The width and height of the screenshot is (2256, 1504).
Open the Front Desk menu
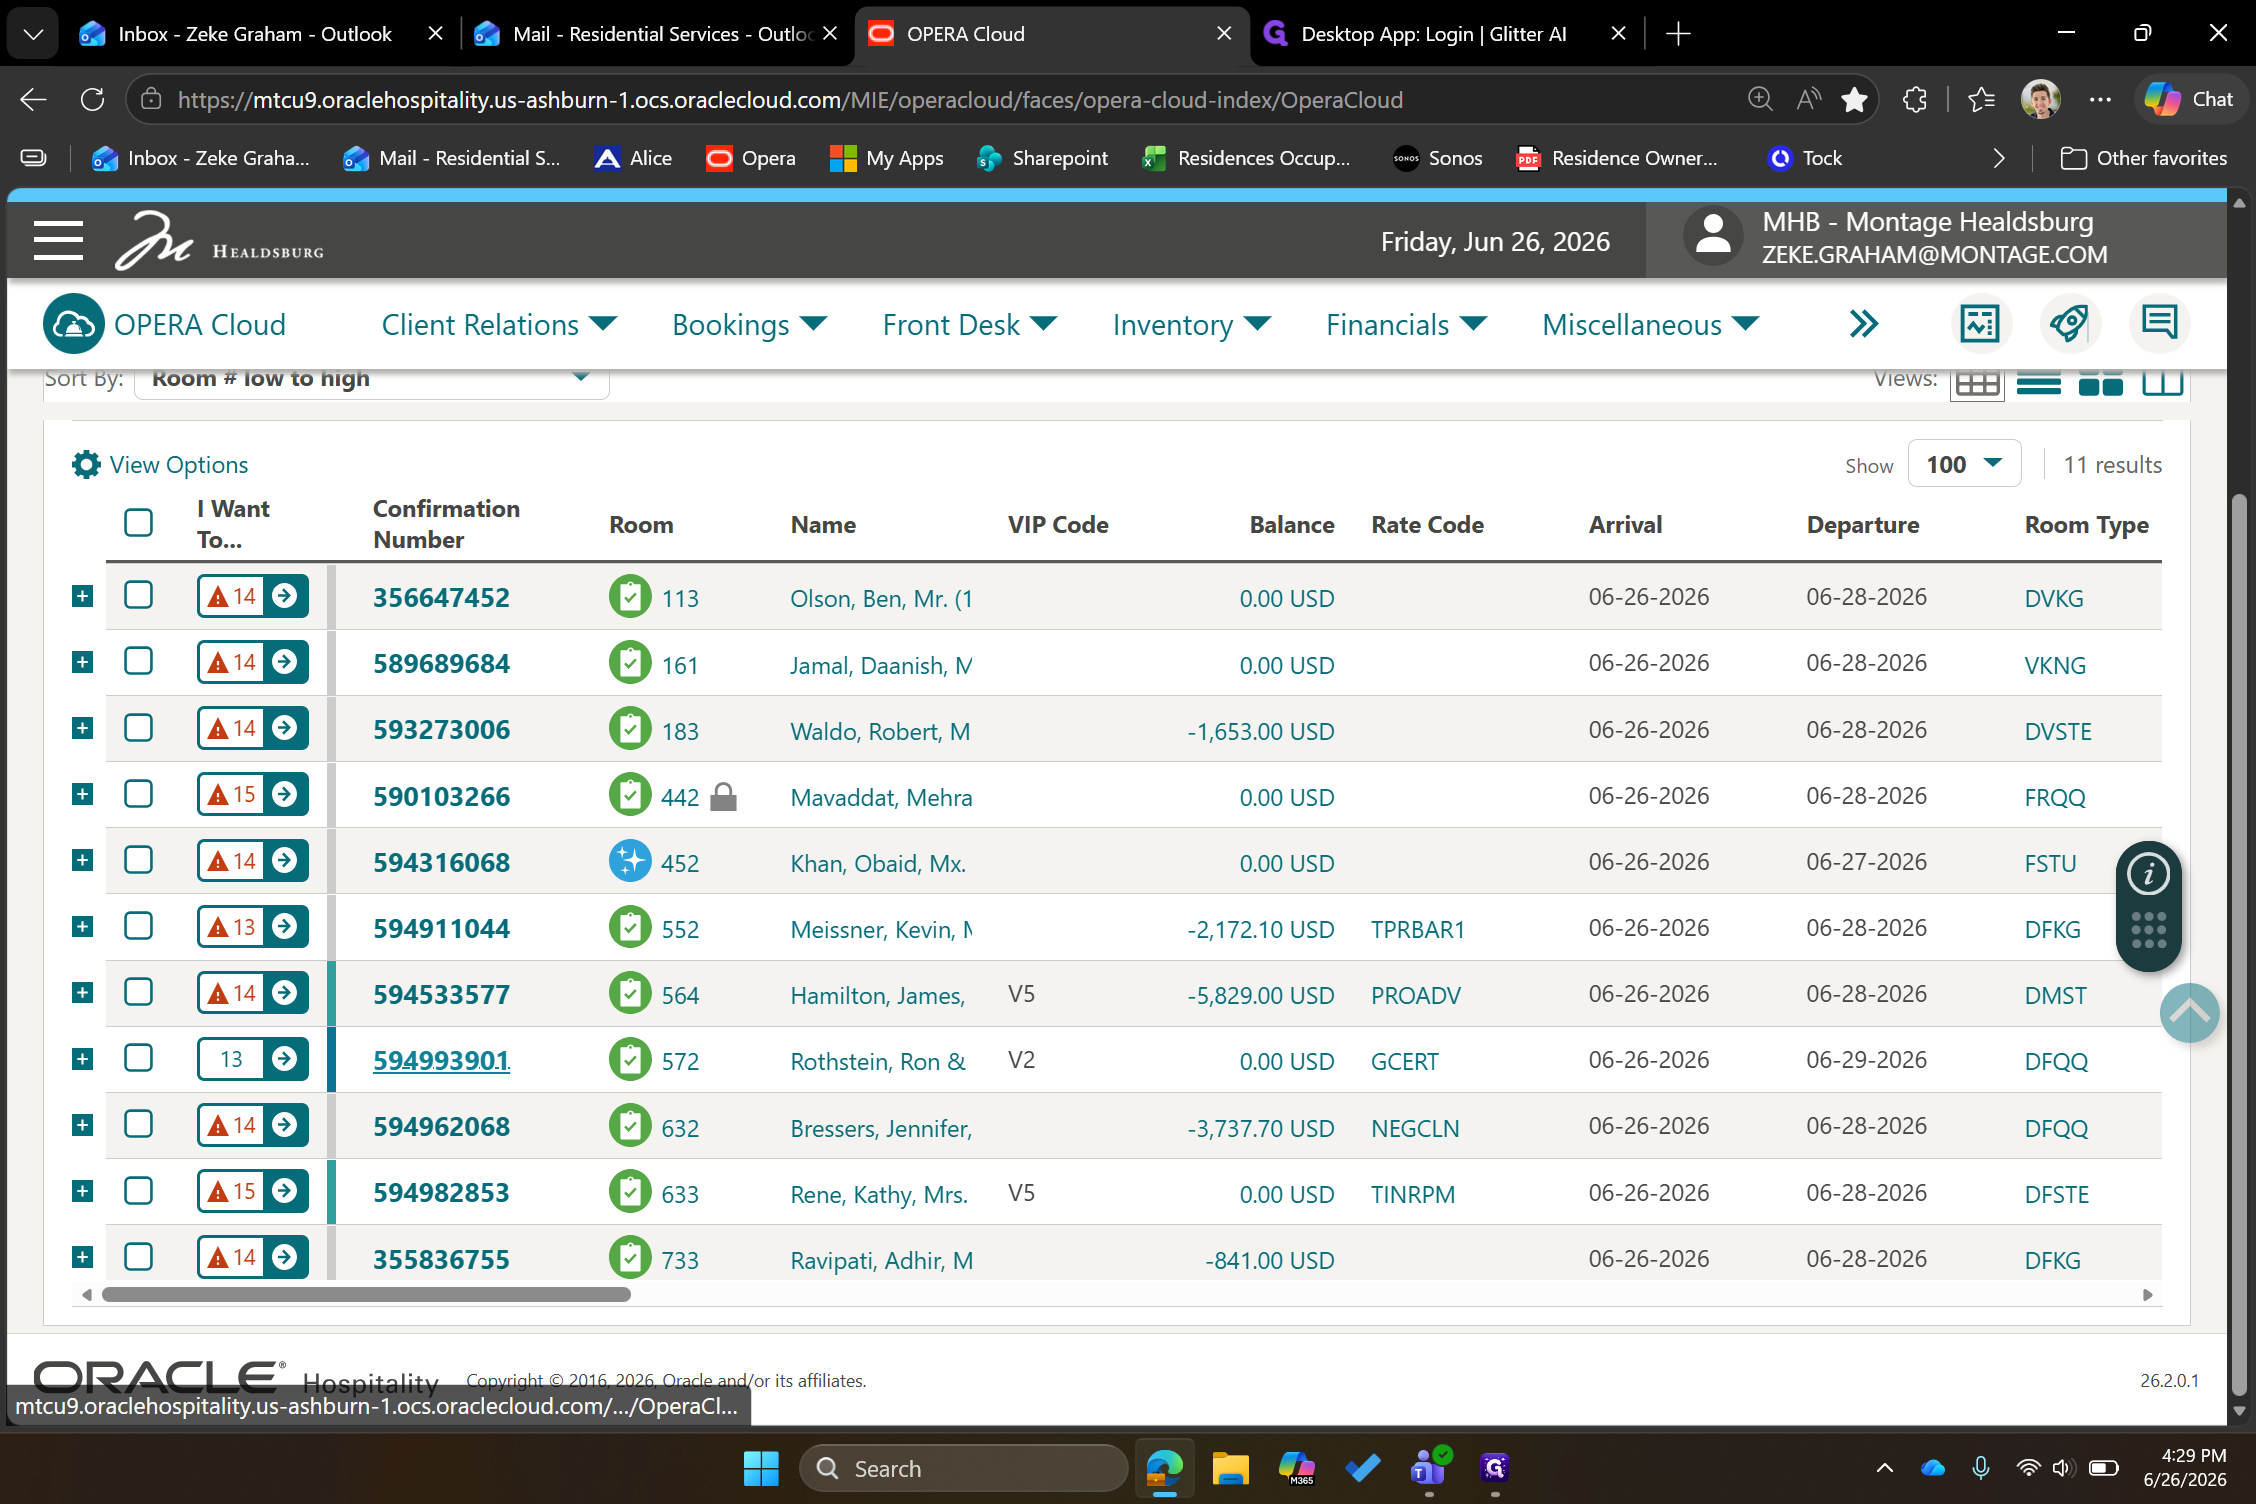[969, 324]
